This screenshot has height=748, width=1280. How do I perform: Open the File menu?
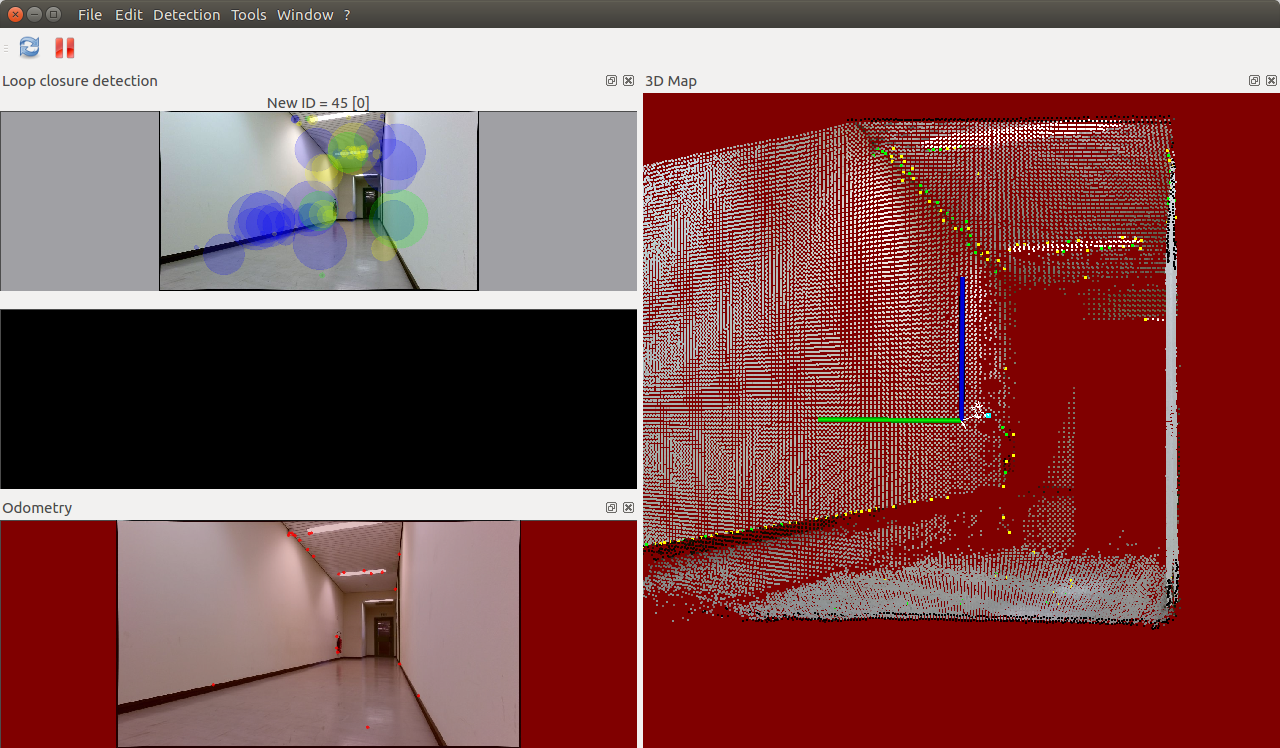pyautogui.click(x=90, y=15)
